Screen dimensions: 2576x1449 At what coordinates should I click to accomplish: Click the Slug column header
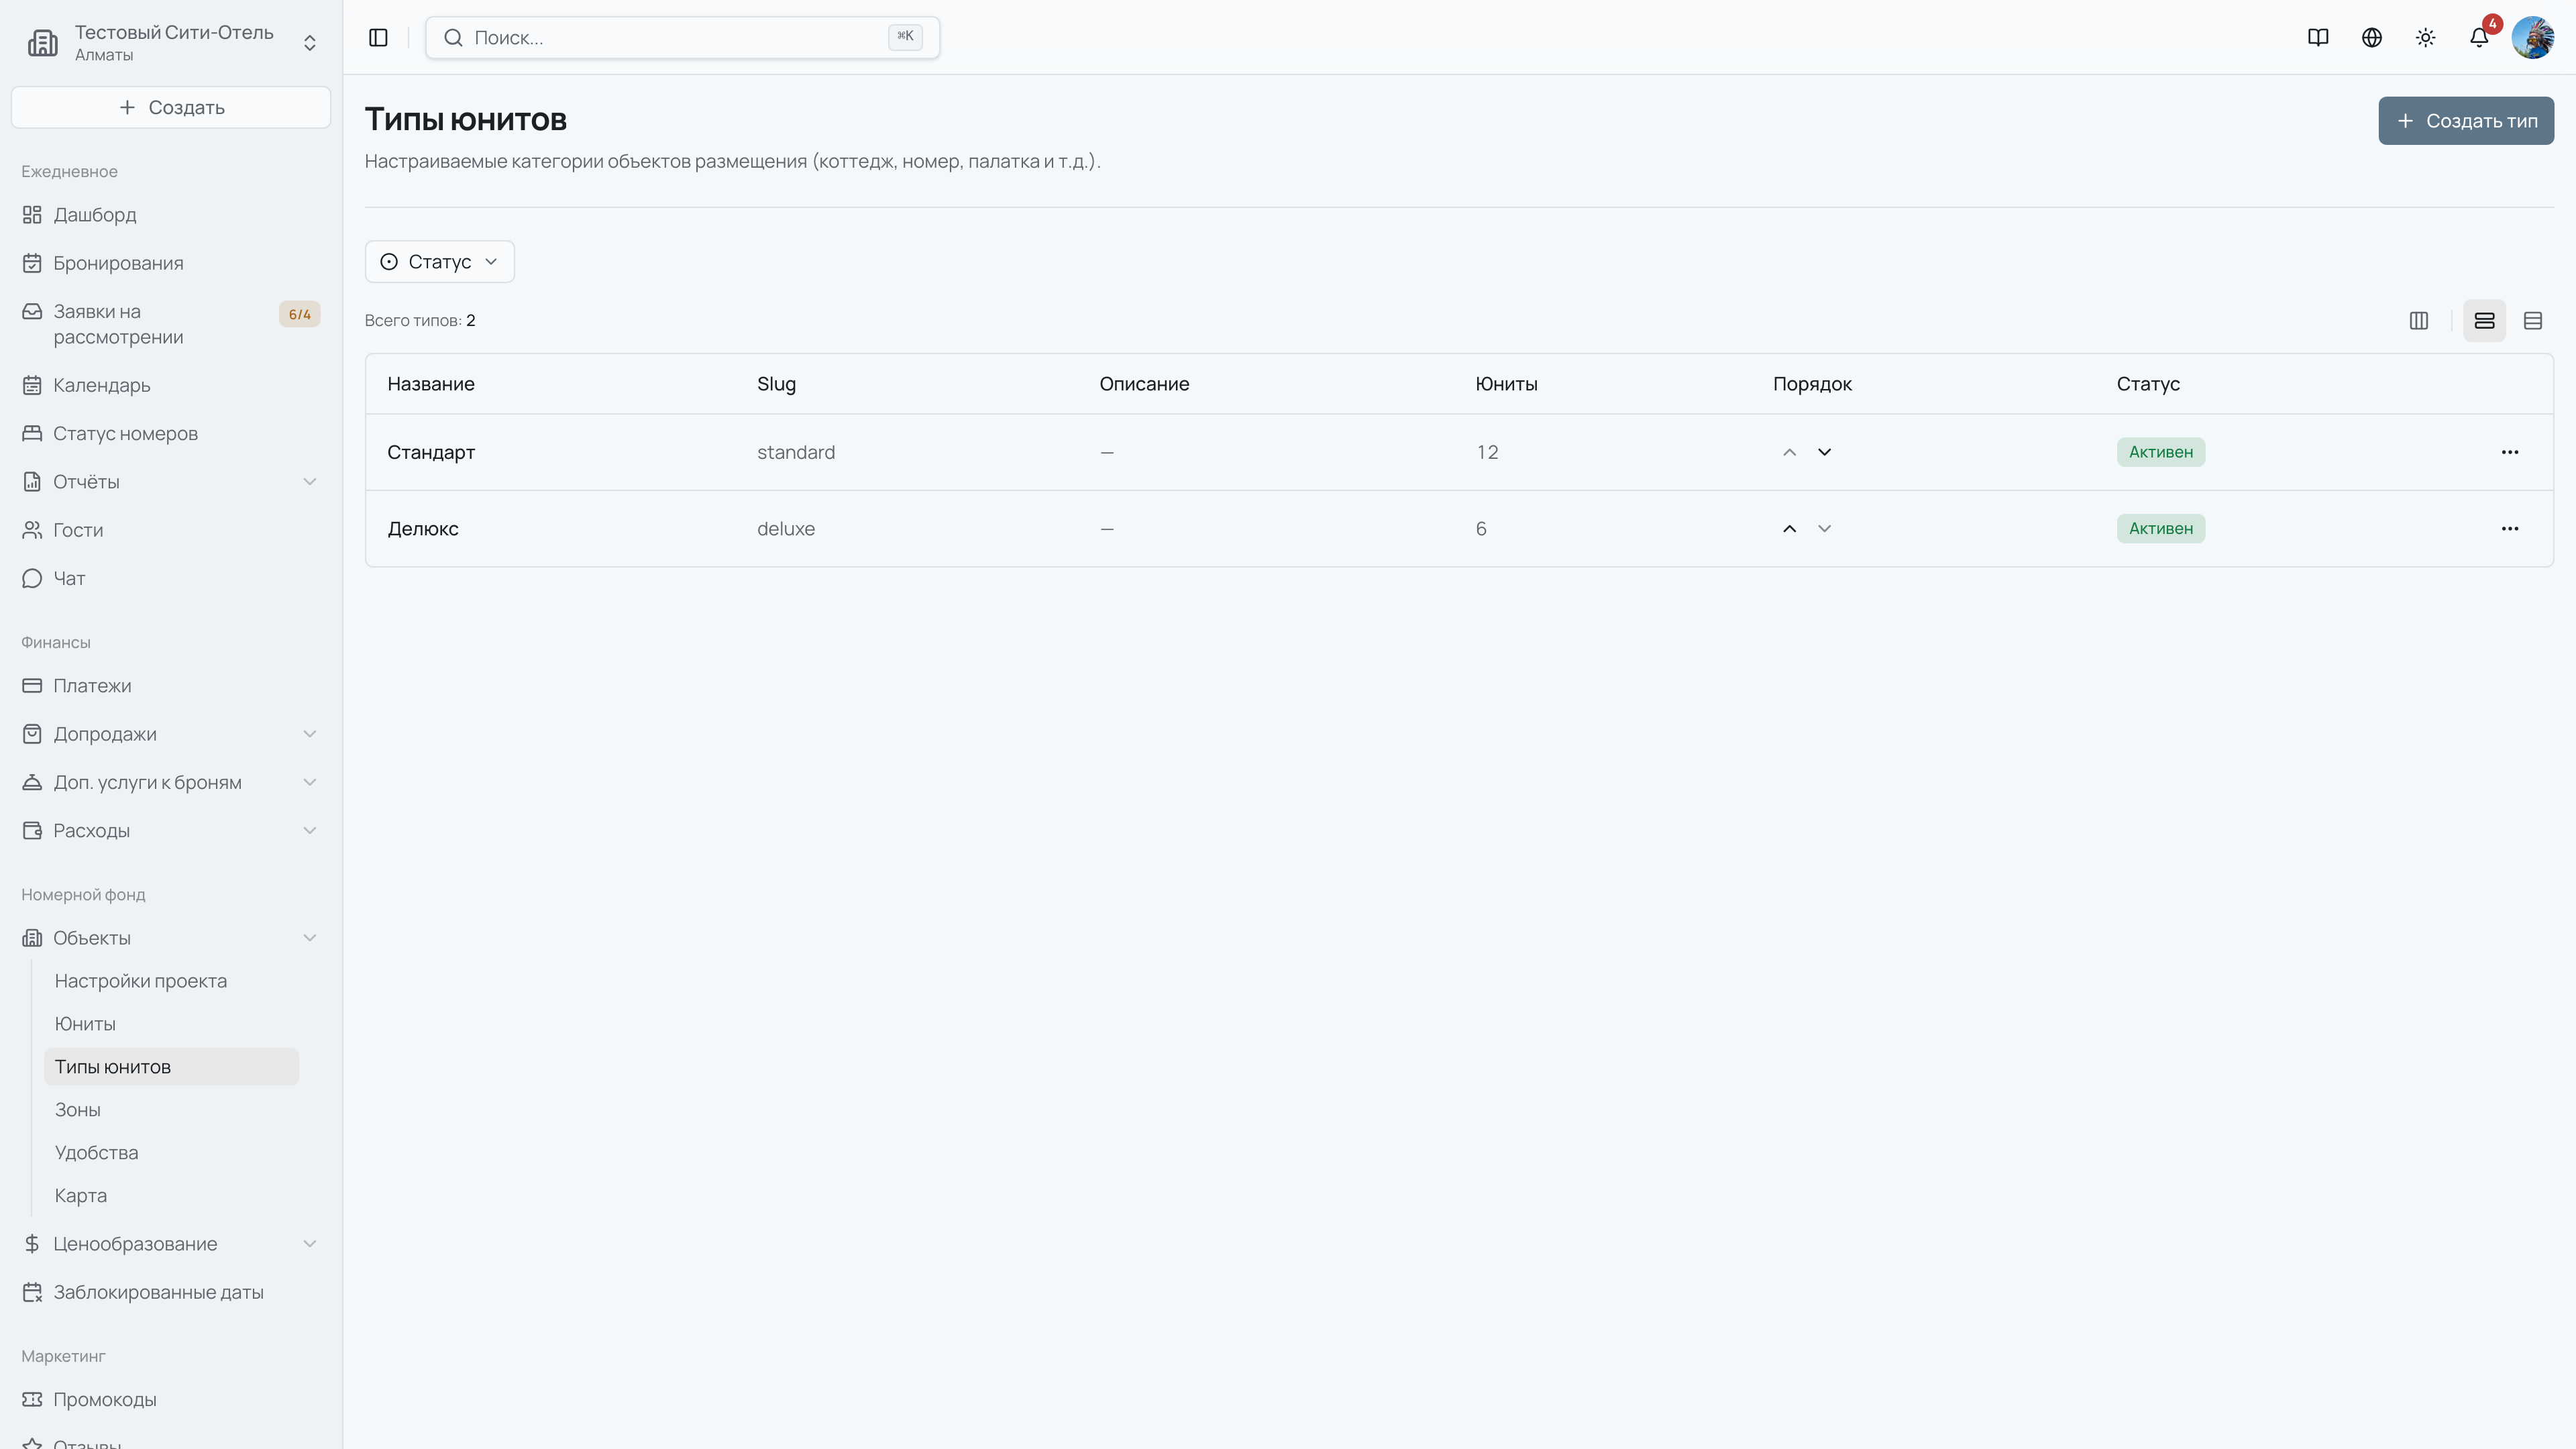(x=776, y=384)
